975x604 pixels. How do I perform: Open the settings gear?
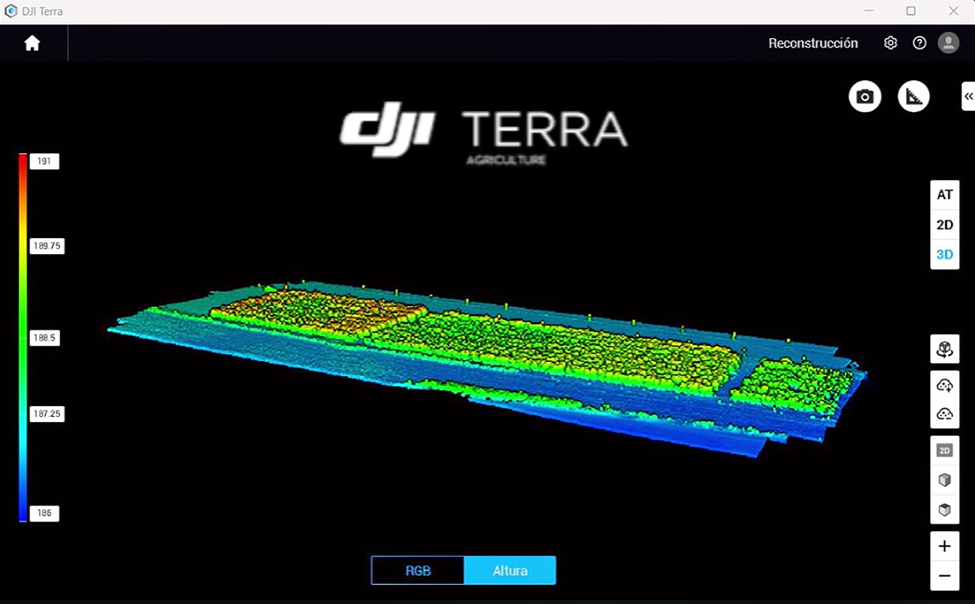890,43
